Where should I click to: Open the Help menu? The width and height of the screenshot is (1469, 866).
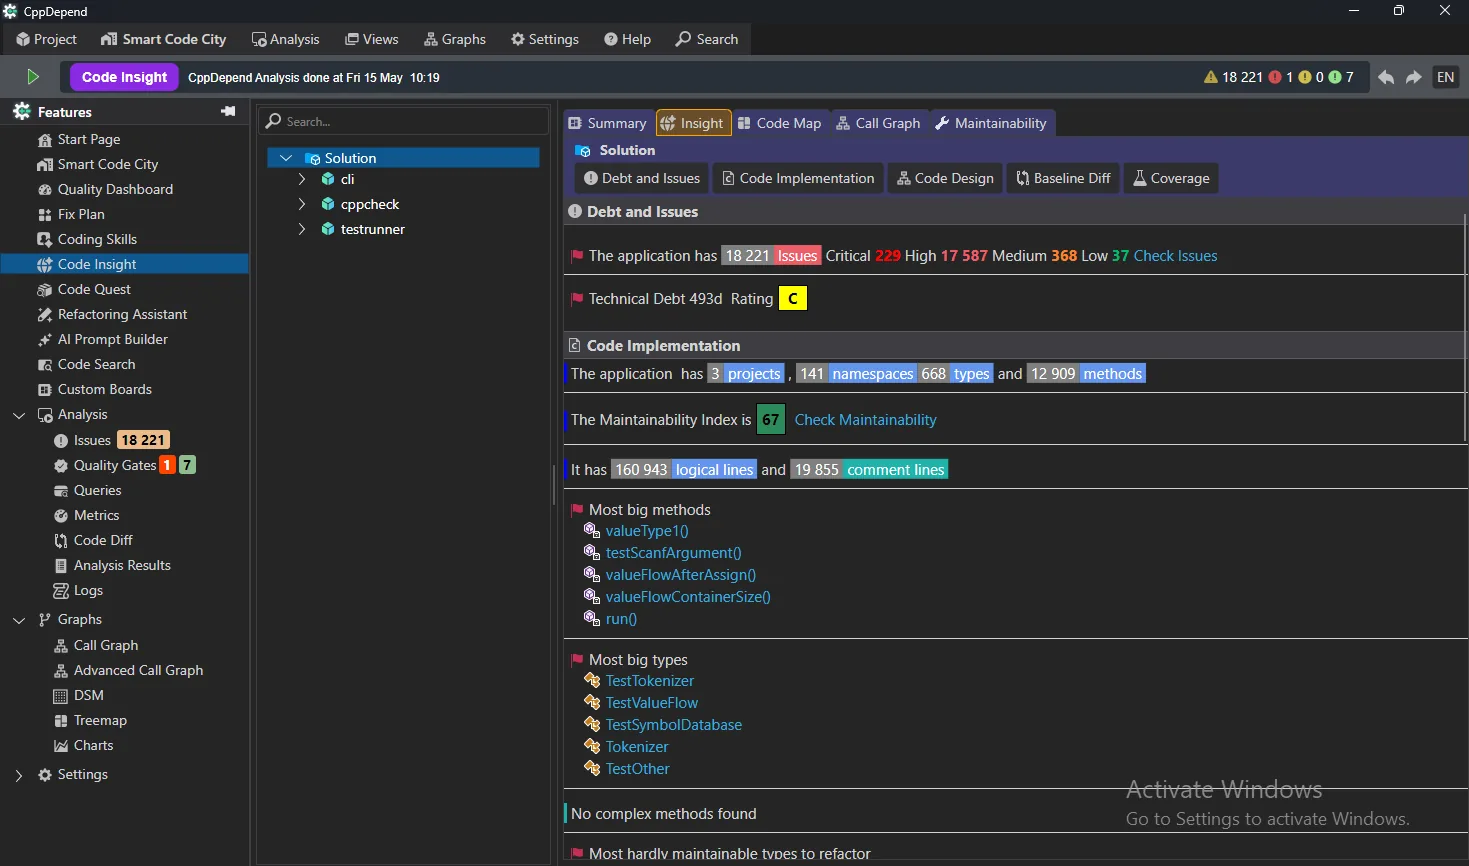coord(628,39)
